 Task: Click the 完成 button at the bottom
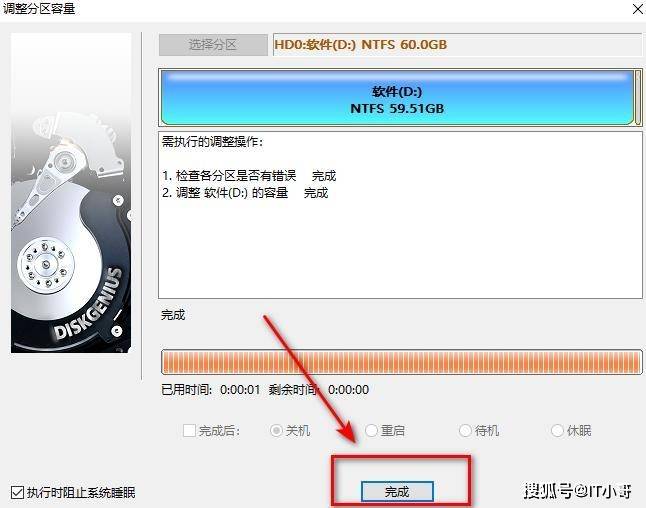397,491
